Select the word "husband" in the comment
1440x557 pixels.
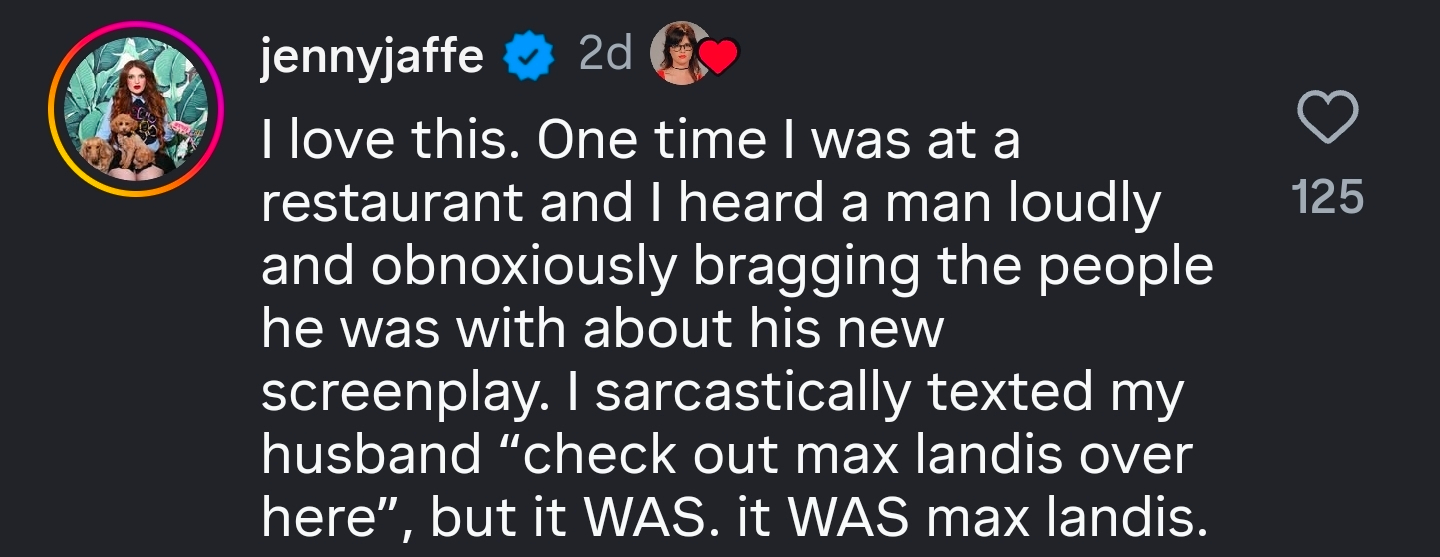click(371, 456)
